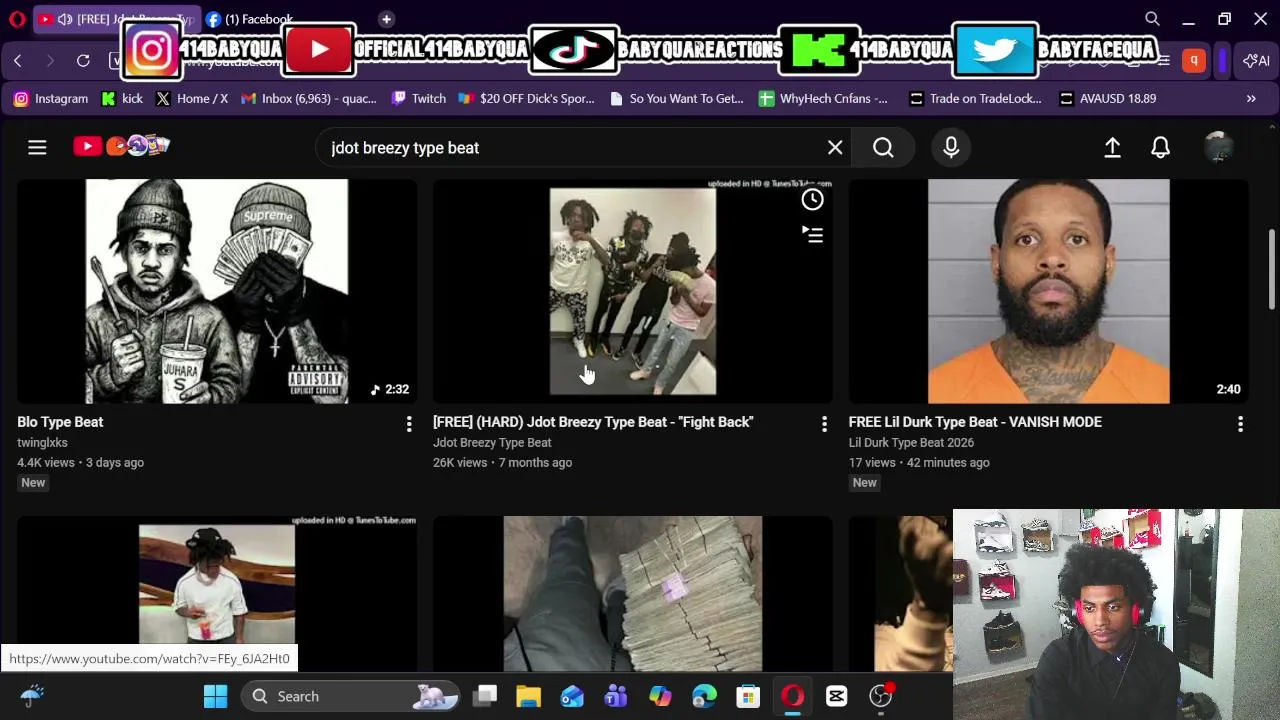Add Fight Back video to queue
This screenshot has width=1280, height=720.
812,235
